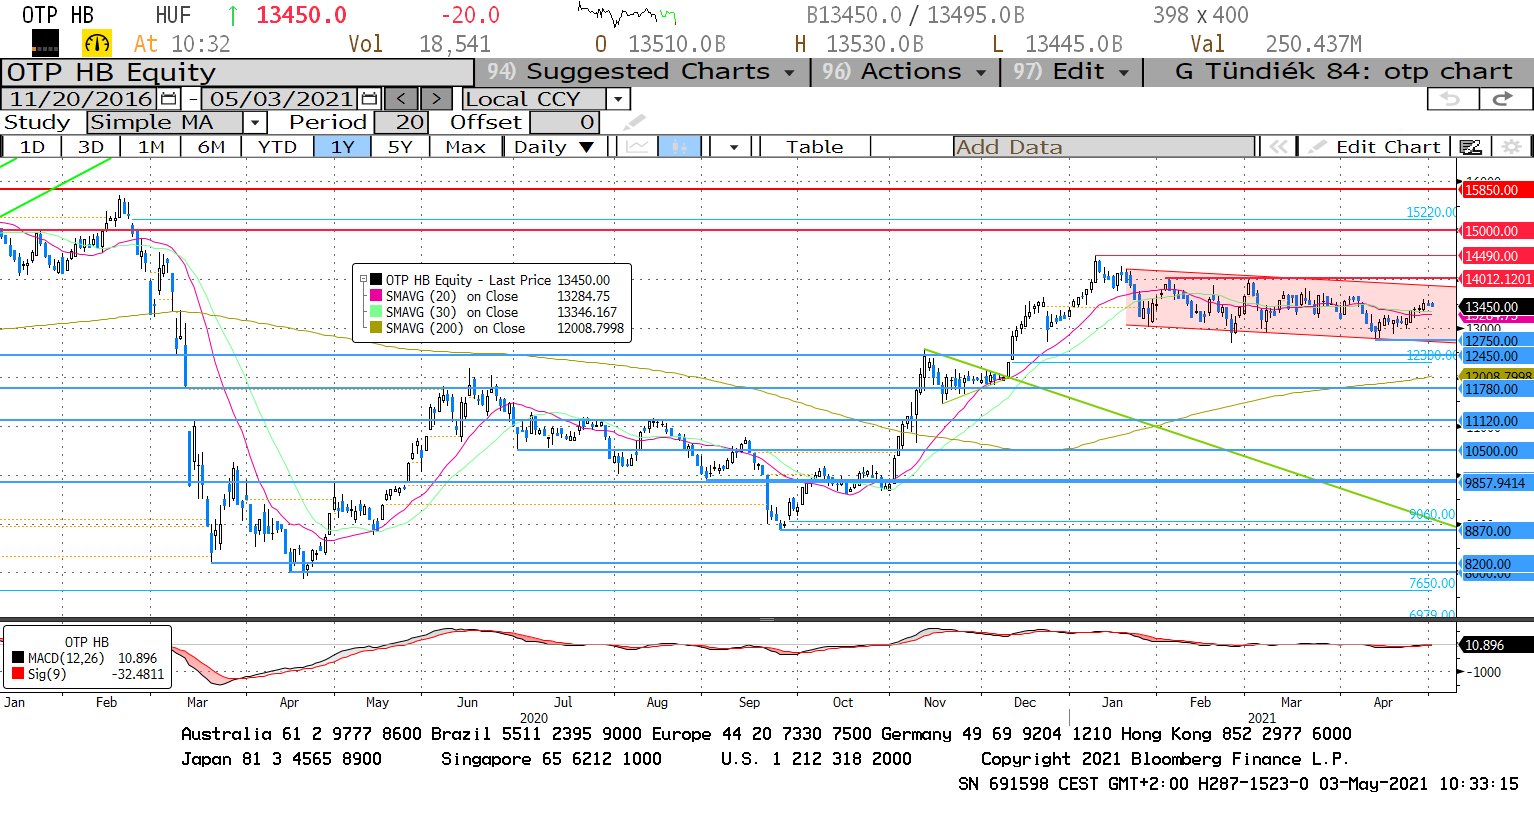Click the 12450.00 level label
Viewport: 1534px width, 813px height.
[1495, 356]
